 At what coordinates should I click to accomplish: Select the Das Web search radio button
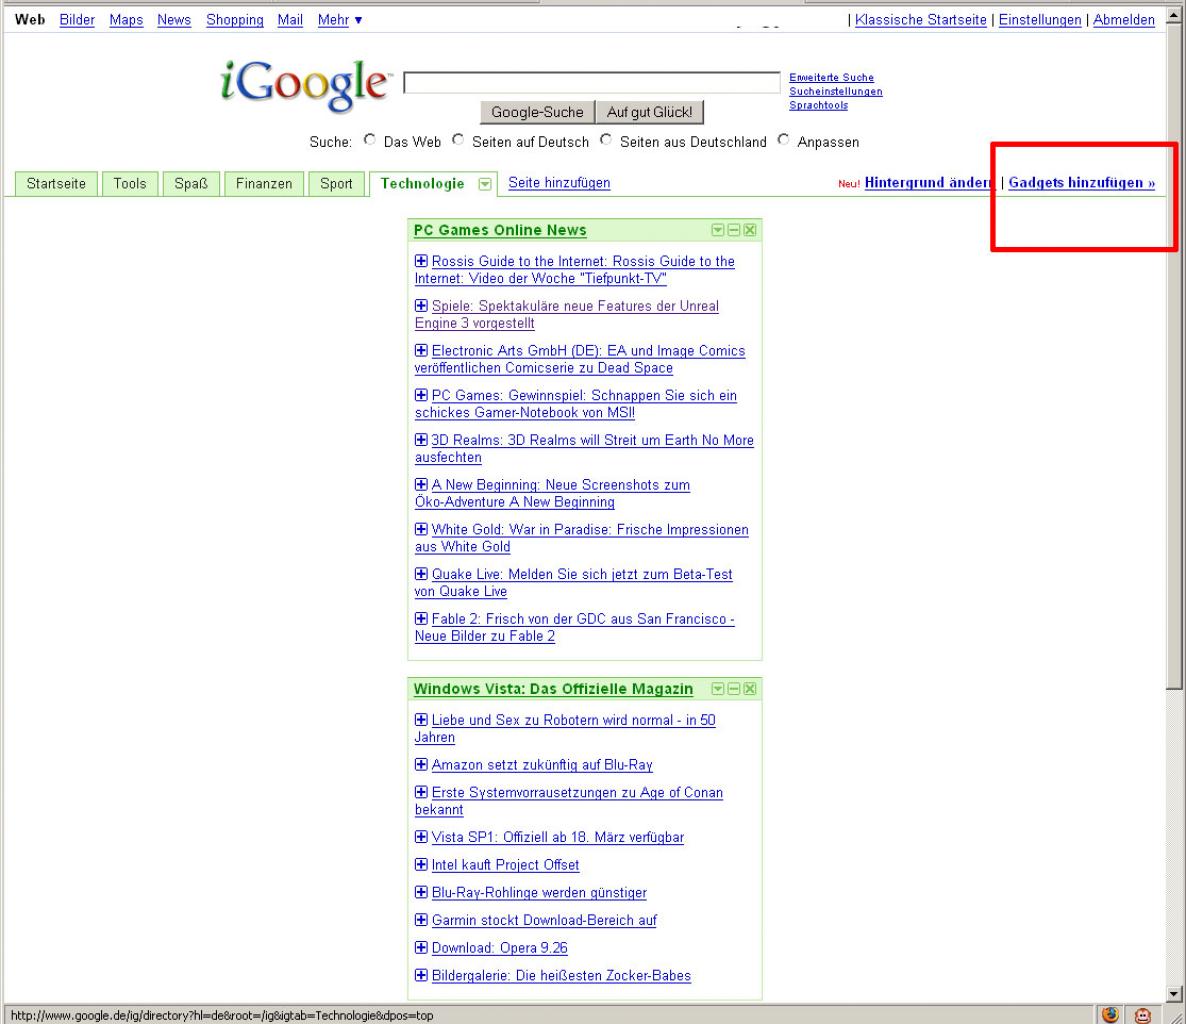click(x=370, y=140)
